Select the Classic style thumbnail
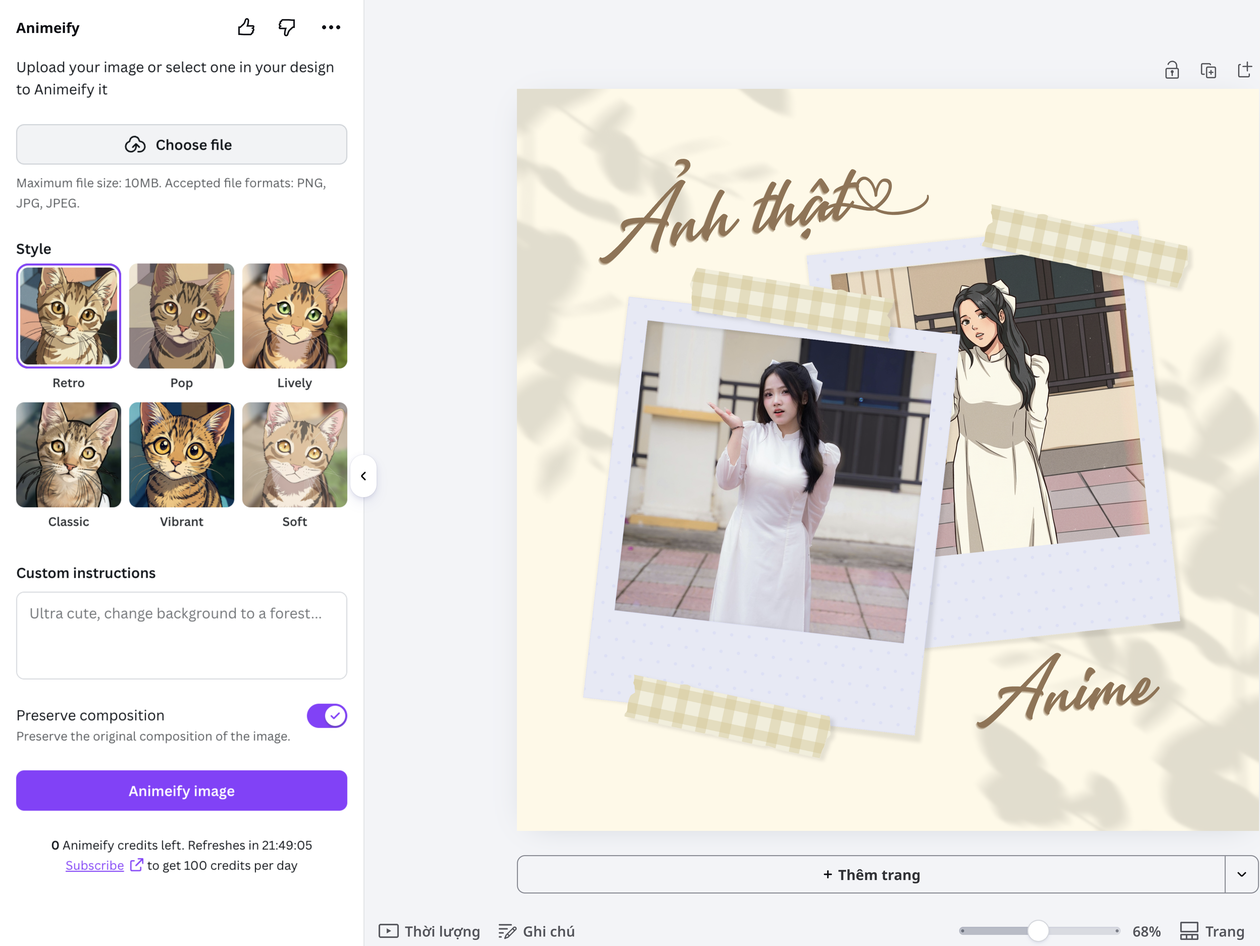Image resolution: width=1260 pixels, height=946 pixels. (x=69, y=455)
